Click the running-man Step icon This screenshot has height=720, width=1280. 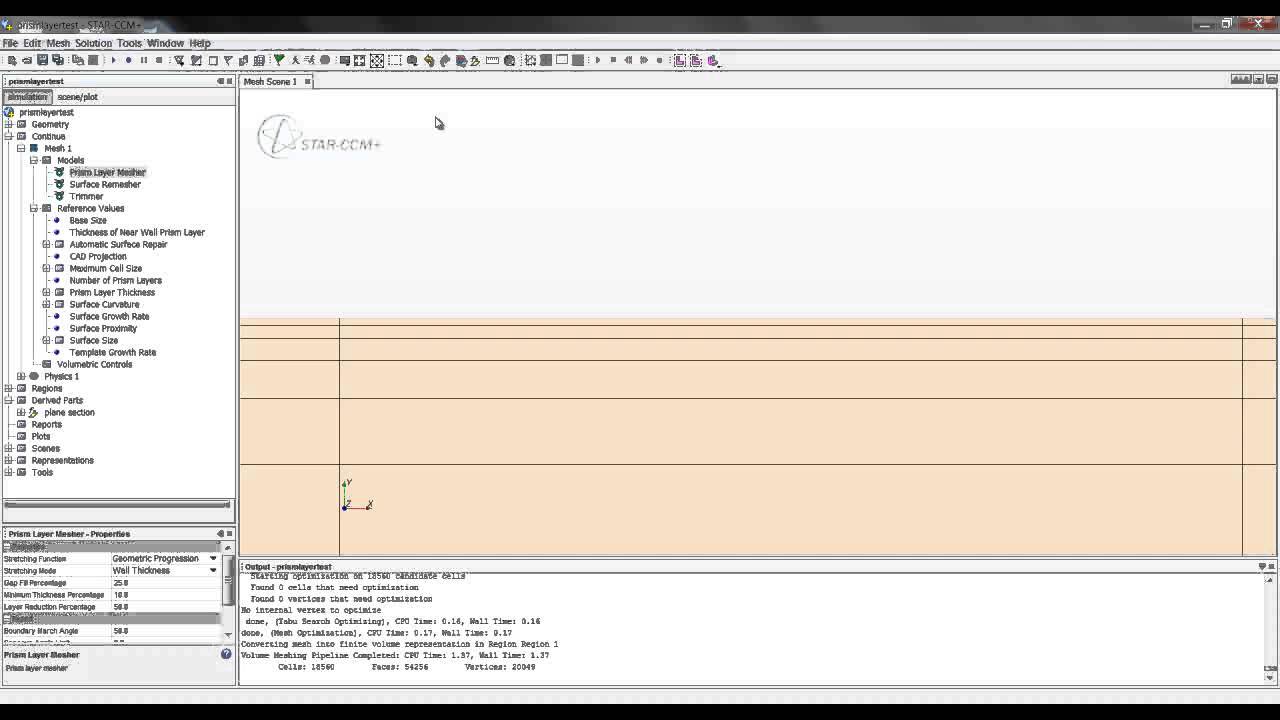[x=310, y=60]
